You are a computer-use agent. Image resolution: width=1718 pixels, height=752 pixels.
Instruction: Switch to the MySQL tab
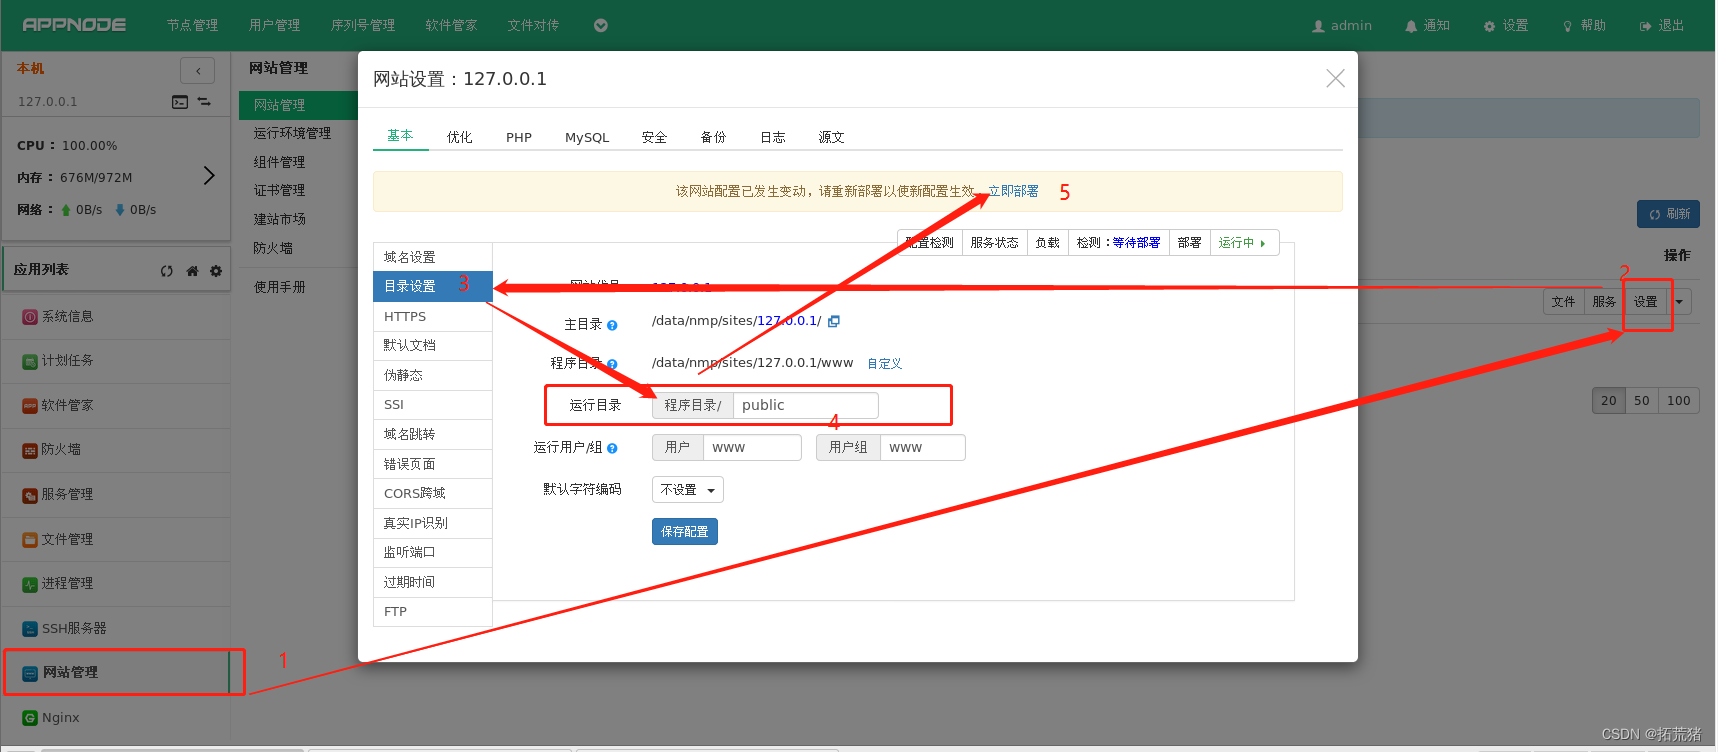coord(587,137)
